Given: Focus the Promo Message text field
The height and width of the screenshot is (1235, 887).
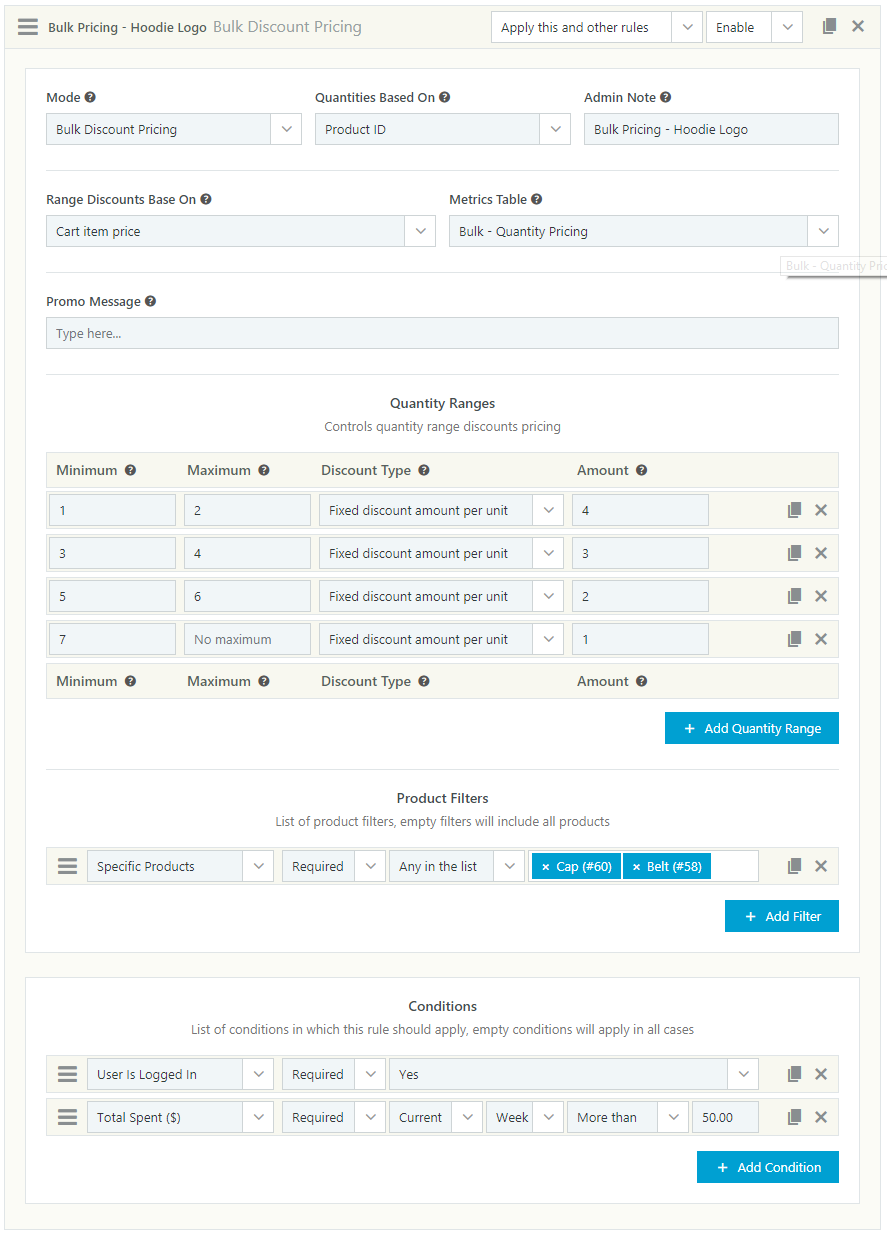Looking at the screenshot, I should 442,333.
